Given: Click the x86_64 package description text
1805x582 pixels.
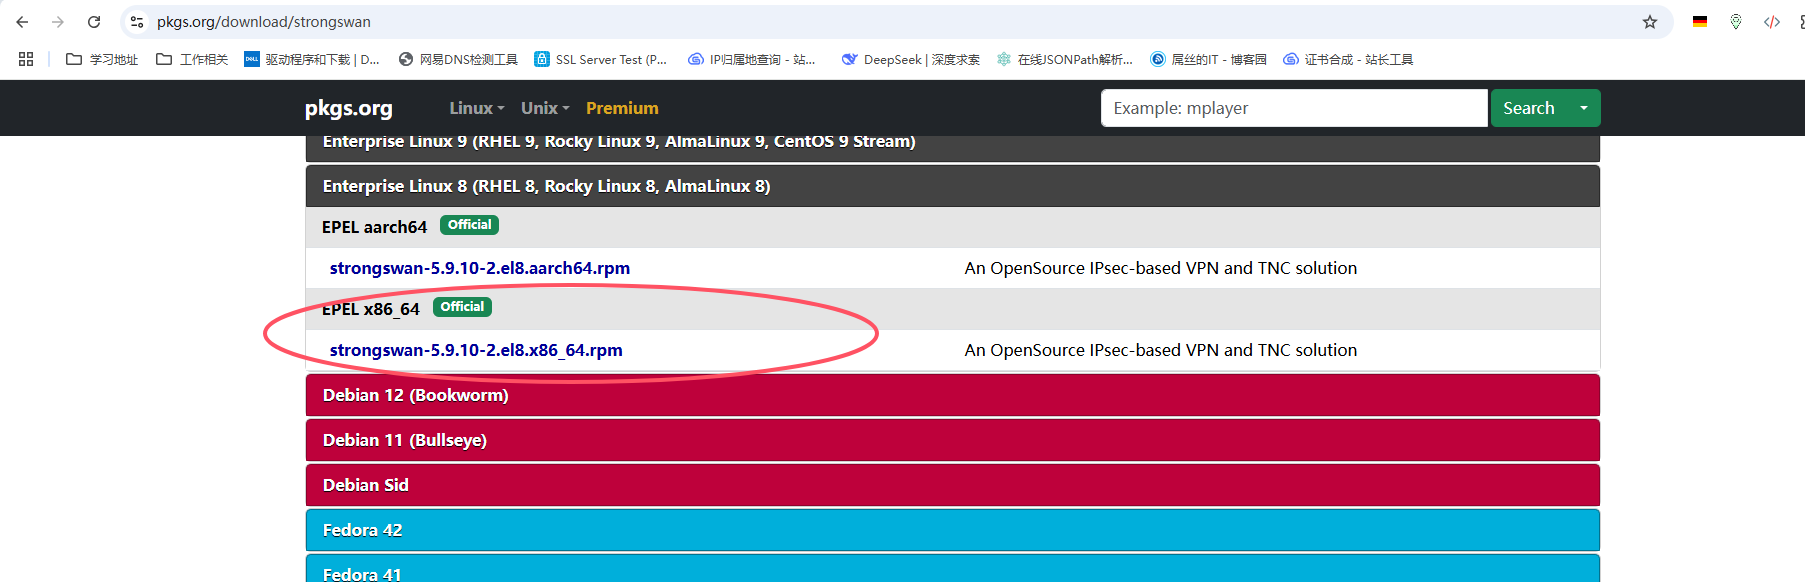Looking at the screenshot, I should (1161, 350).
